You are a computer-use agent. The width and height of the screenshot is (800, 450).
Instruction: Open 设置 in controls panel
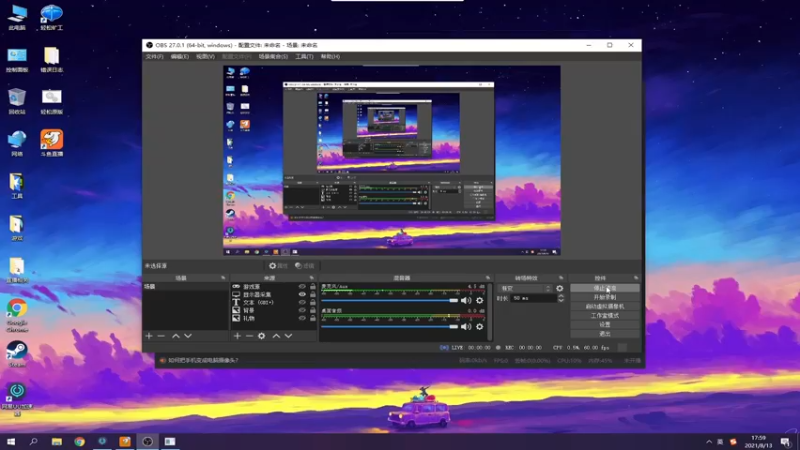(x=605, y=324)
